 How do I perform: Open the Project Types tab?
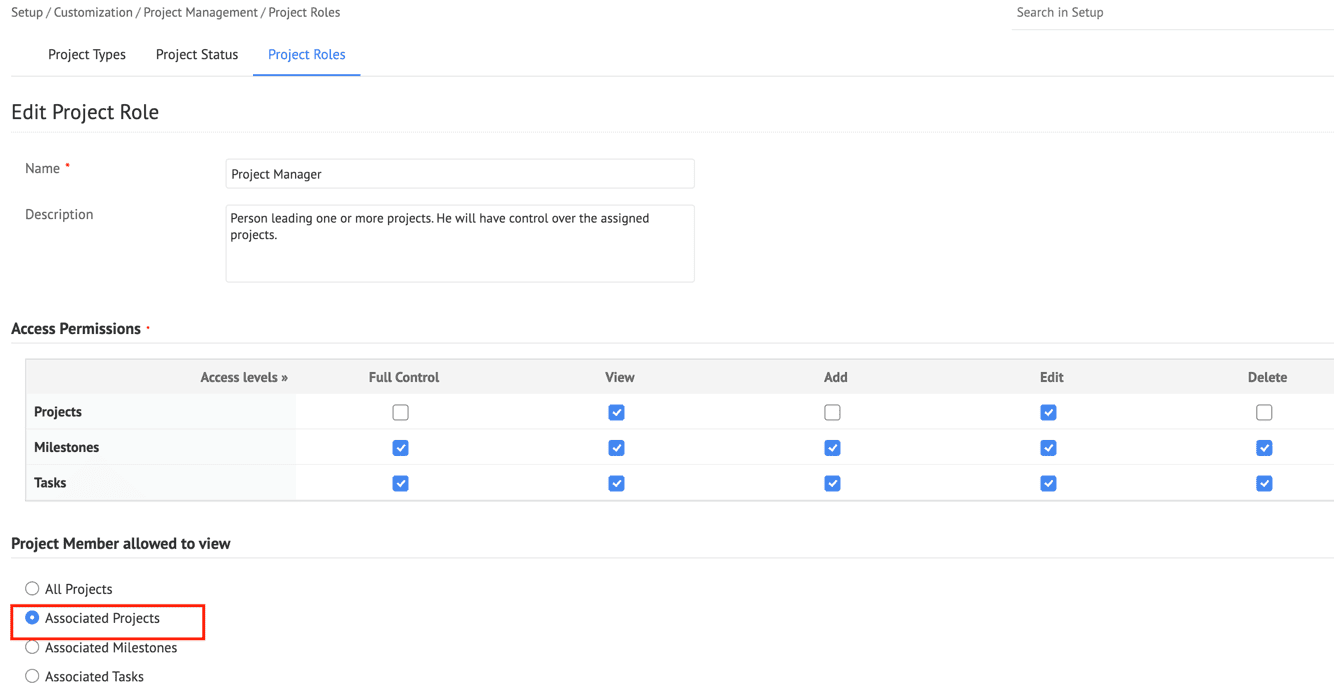(87, 55)
